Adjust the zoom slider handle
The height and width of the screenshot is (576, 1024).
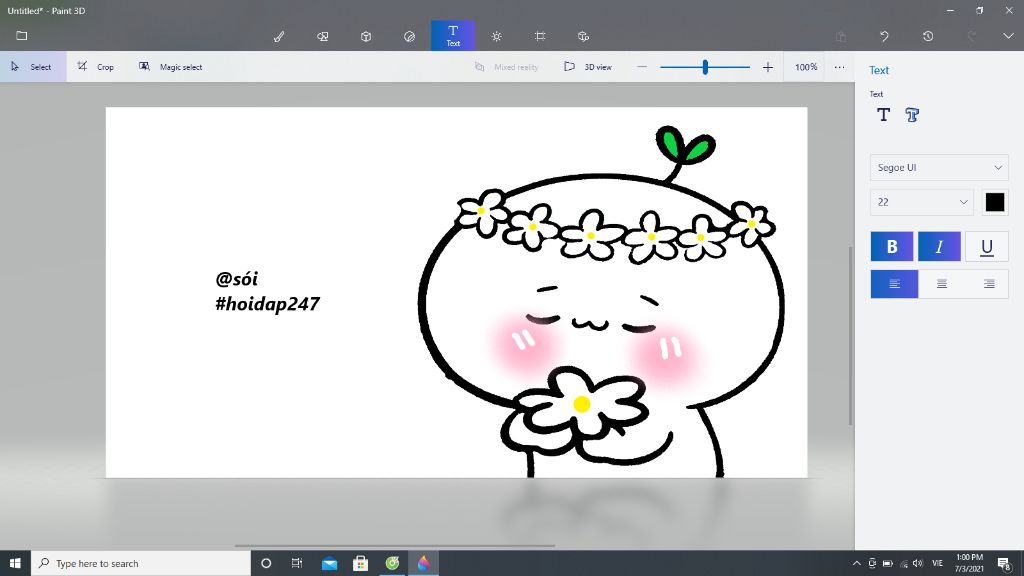tap(705, 67)
